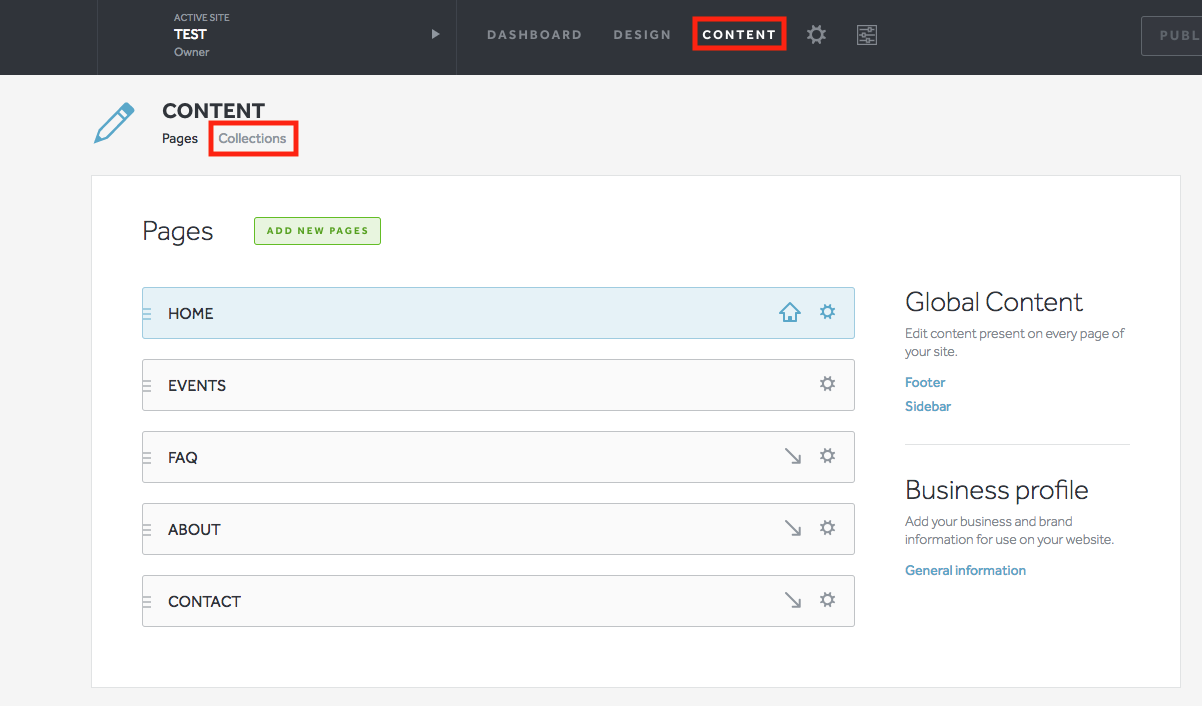Click the arrow icon on FAQ row

click(793, 456)
